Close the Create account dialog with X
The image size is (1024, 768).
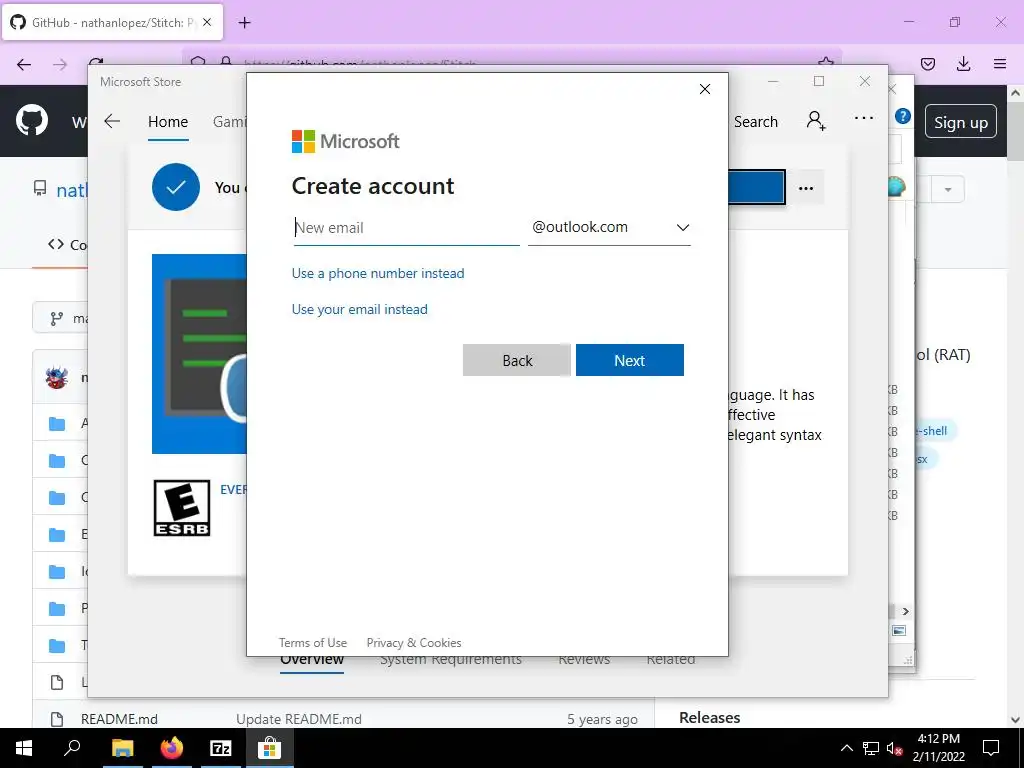[705, 89]
